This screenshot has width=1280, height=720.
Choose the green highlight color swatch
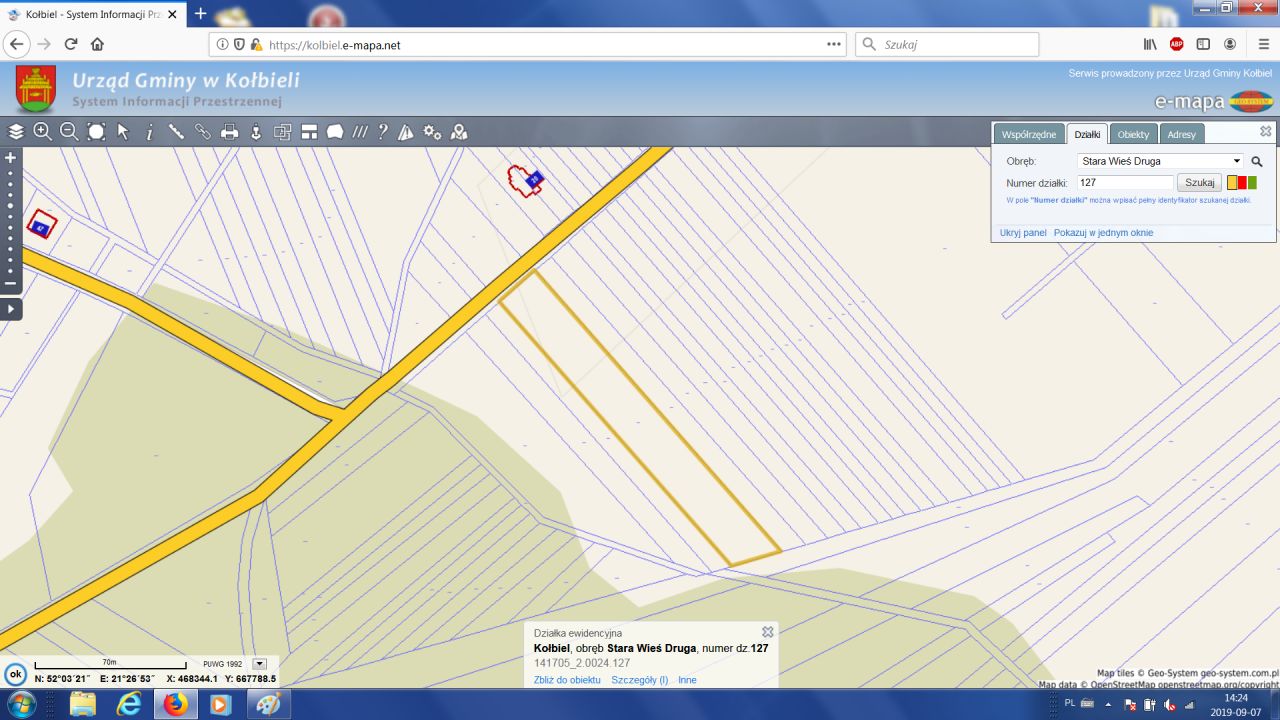1252,183
